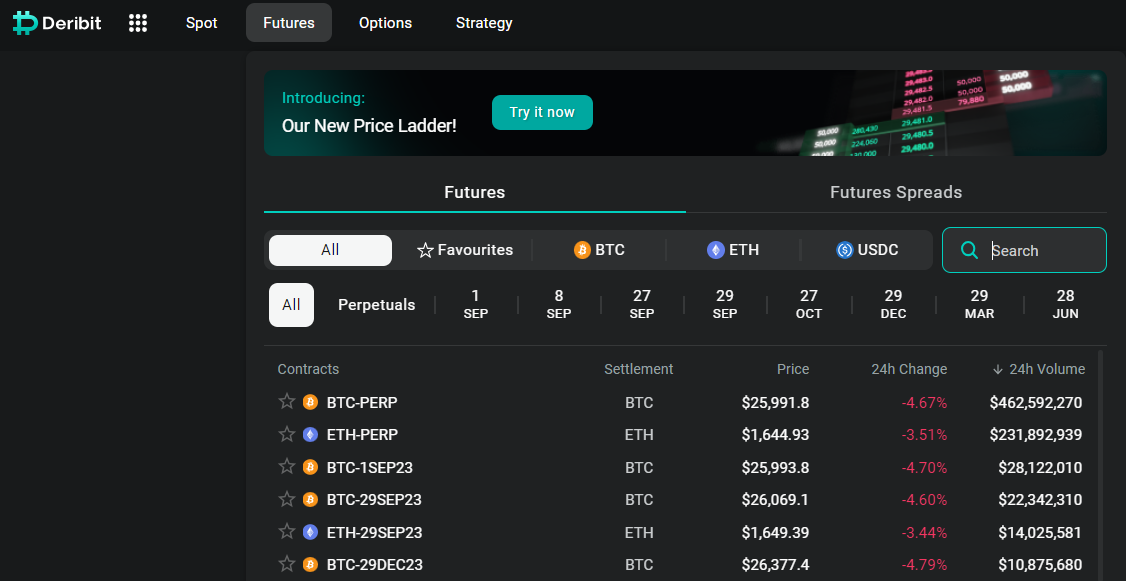Open the BTC-29SEP23 contract name
Screen dimensions: 1126x581
374,500
